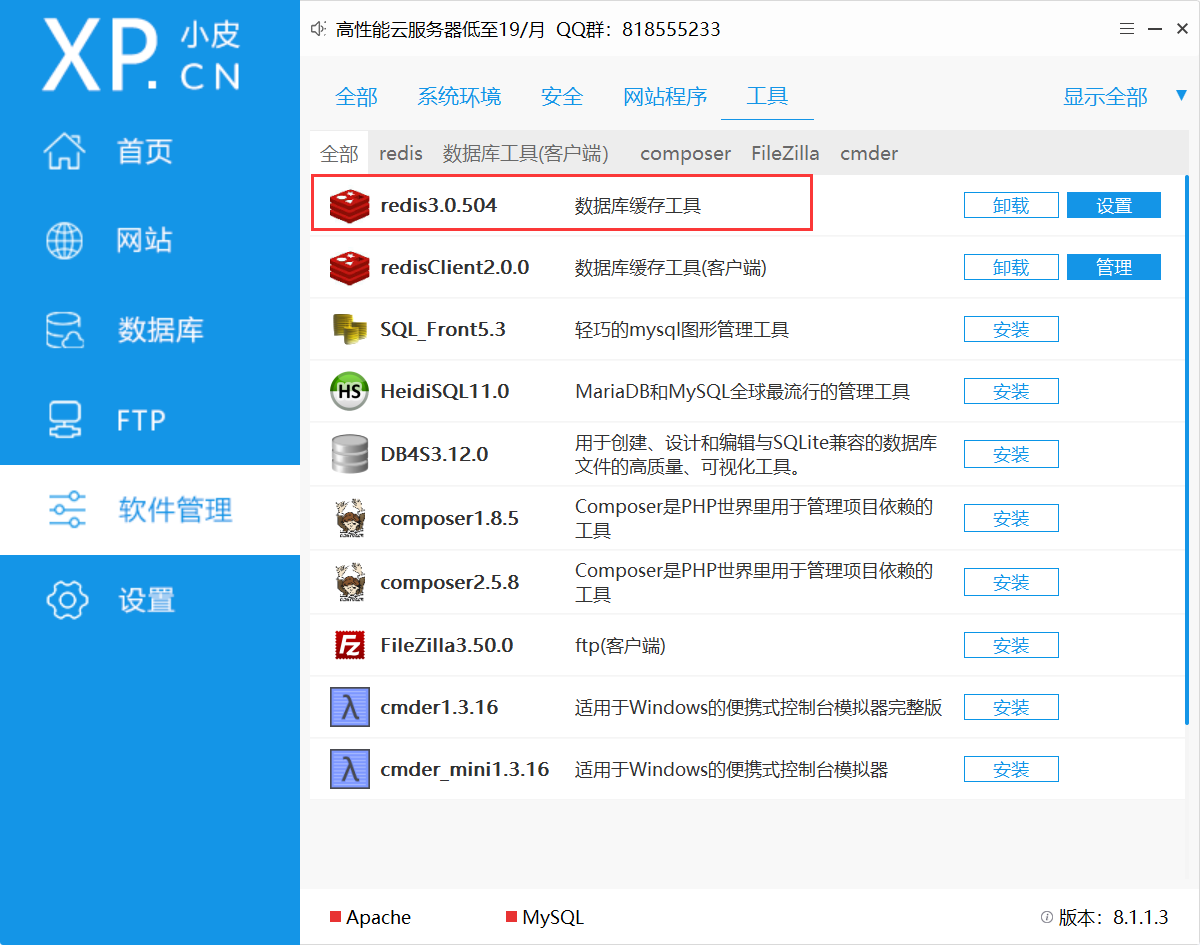Install FileZilla3.50.0
The height and width of the screenshot is (945, 1200).
click(1011, 645)
